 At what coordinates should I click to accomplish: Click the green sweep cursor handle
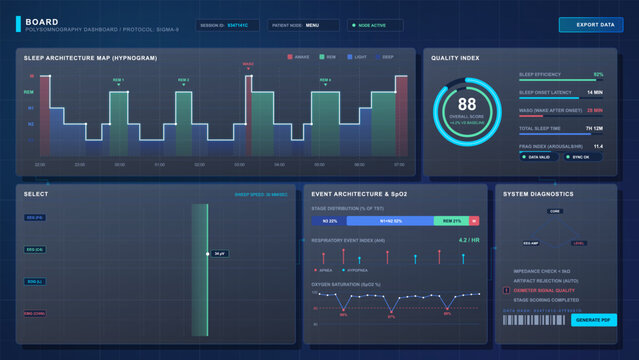pyautogui.click(x=207, y=254)
